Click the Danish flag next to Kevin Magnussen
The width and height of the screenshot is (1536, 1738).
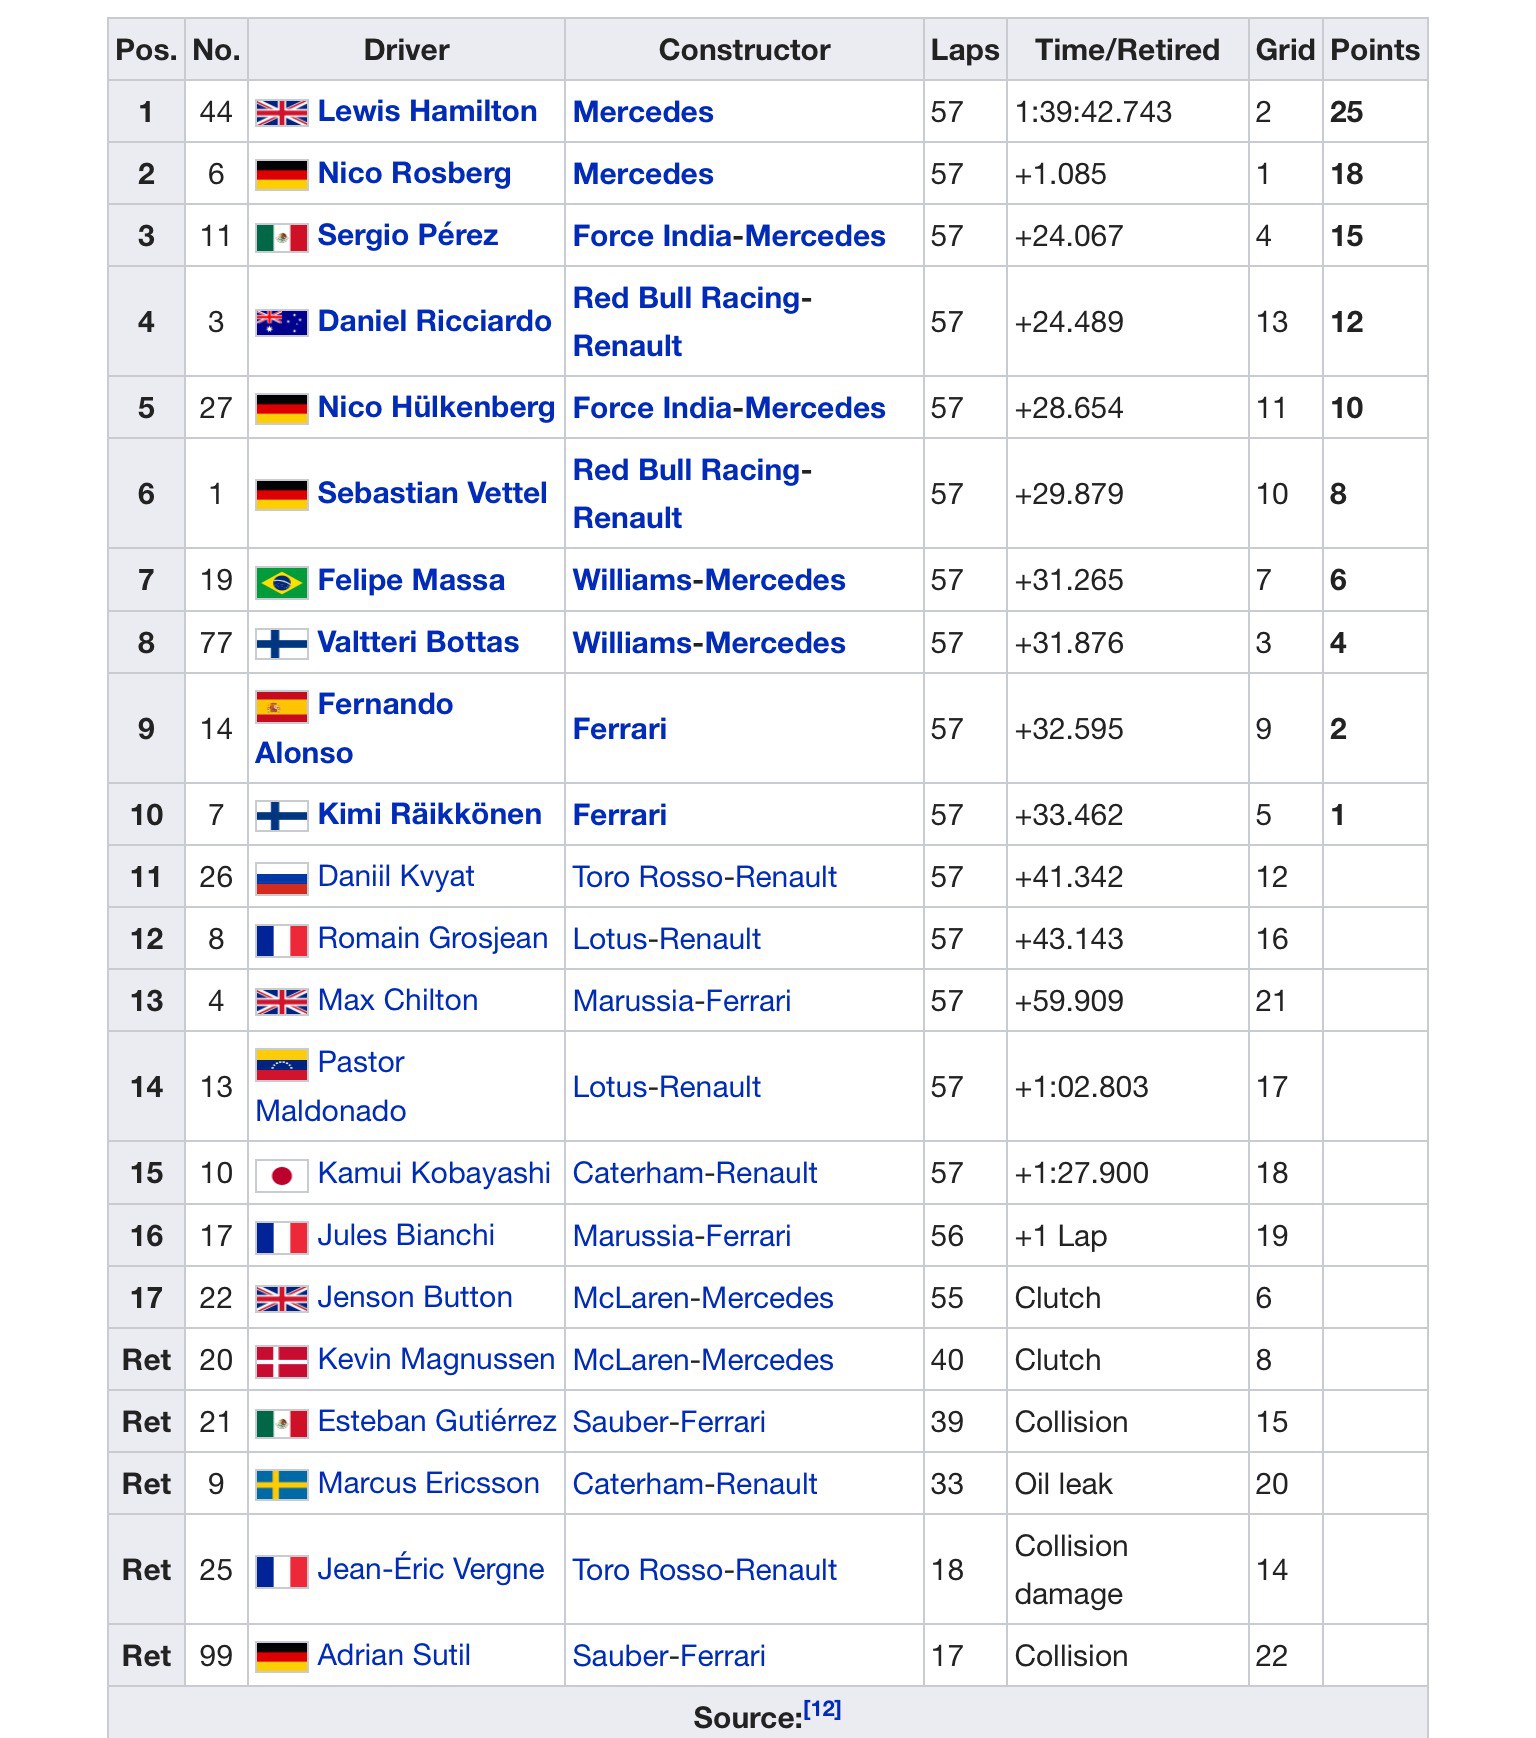[281, 1361]
